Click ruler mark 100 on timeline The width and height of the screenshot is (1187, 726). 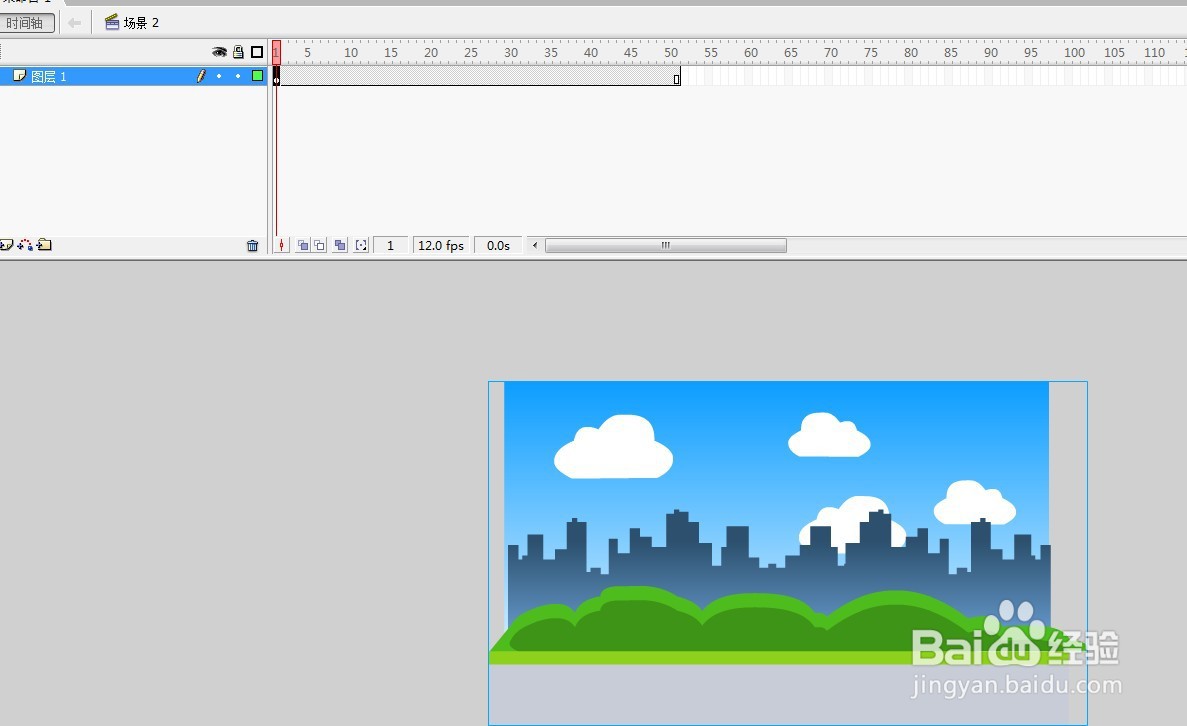(x=1073, y=52)
